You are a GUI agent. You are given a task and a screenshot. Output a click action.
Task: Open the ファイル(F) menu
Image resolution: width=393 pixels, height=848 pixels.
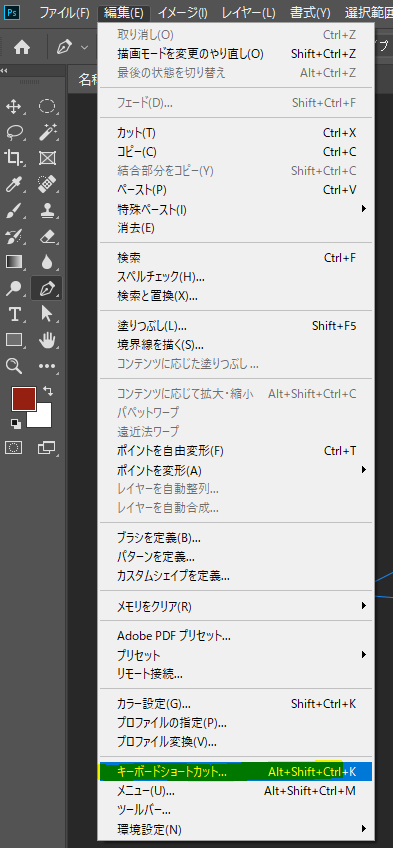tap(64, 12)
